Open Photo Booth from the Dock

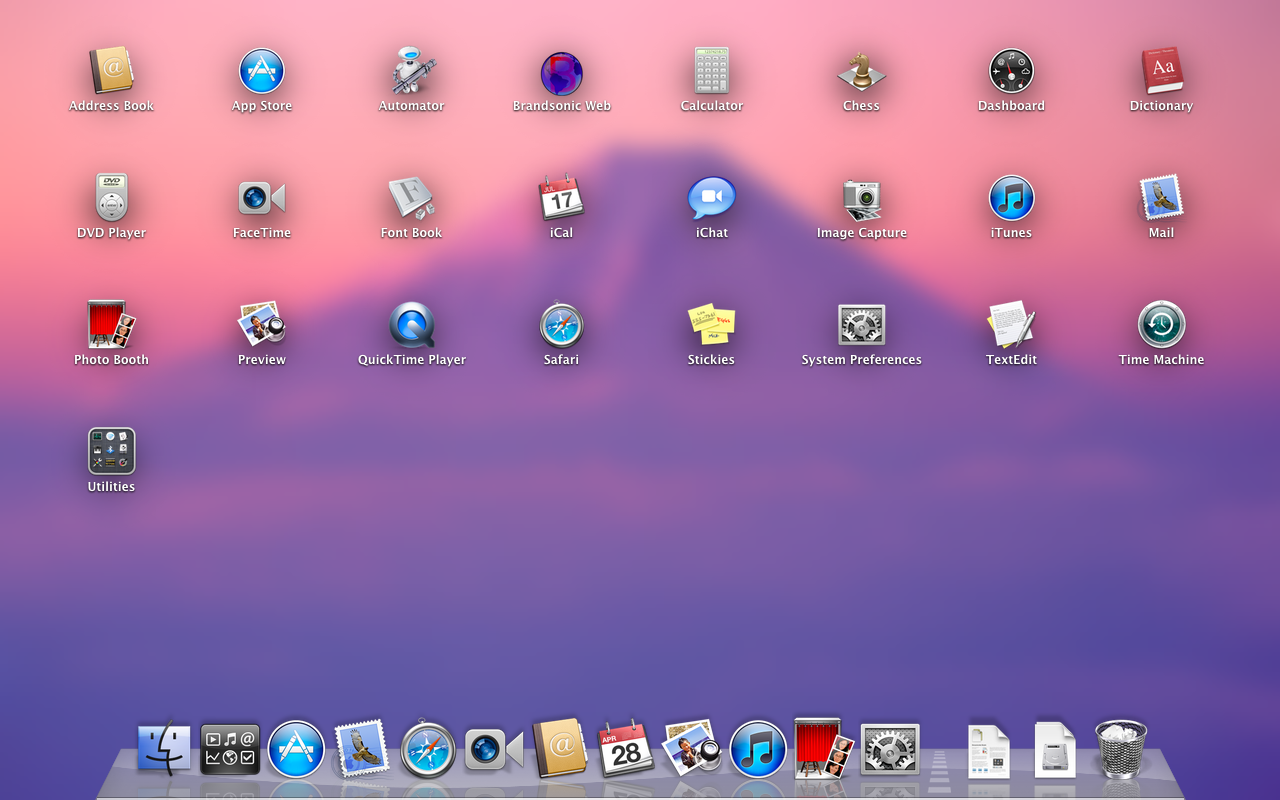pos(824,748)
